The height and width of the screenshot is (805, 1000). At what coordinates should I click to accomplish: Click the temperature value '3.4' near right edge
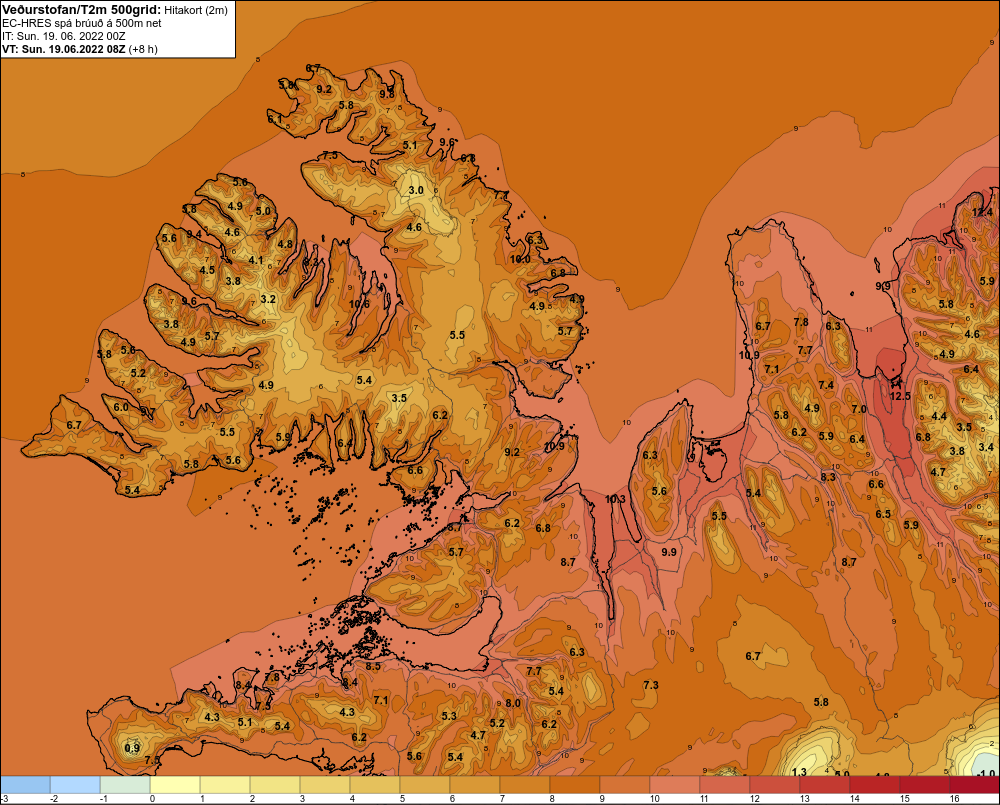[986, 447]
